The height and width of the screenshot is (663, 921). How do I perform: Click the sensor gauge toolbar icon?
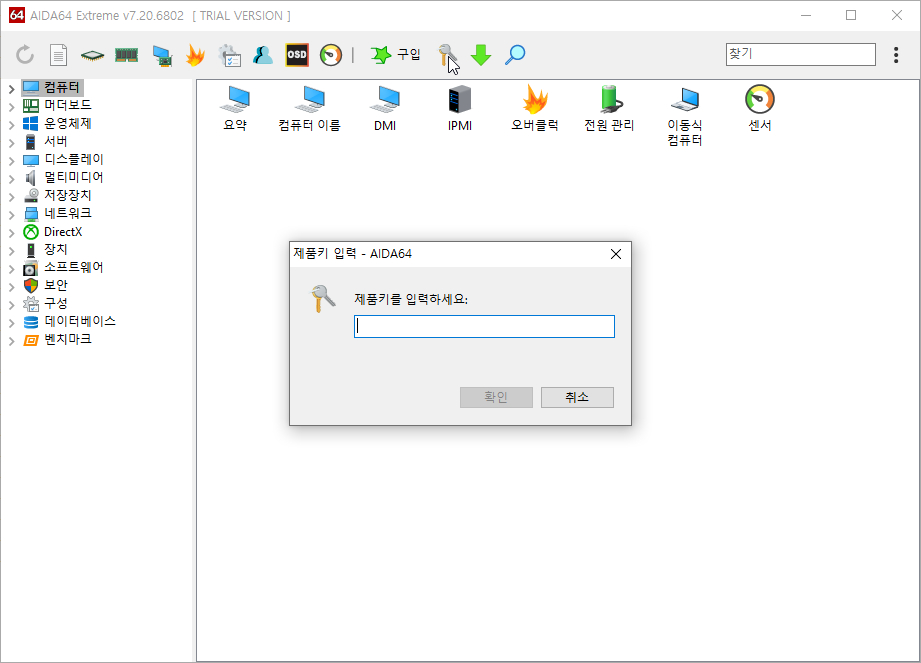pyautogui.click(x=331, y=55)
